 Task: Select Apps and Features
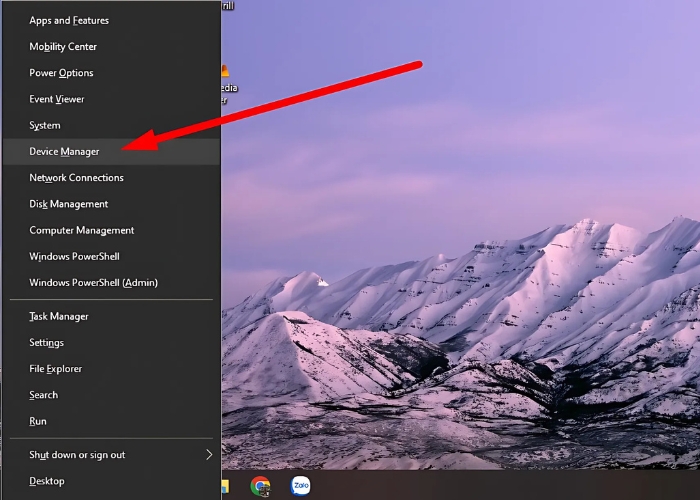[x=69, y=21]
